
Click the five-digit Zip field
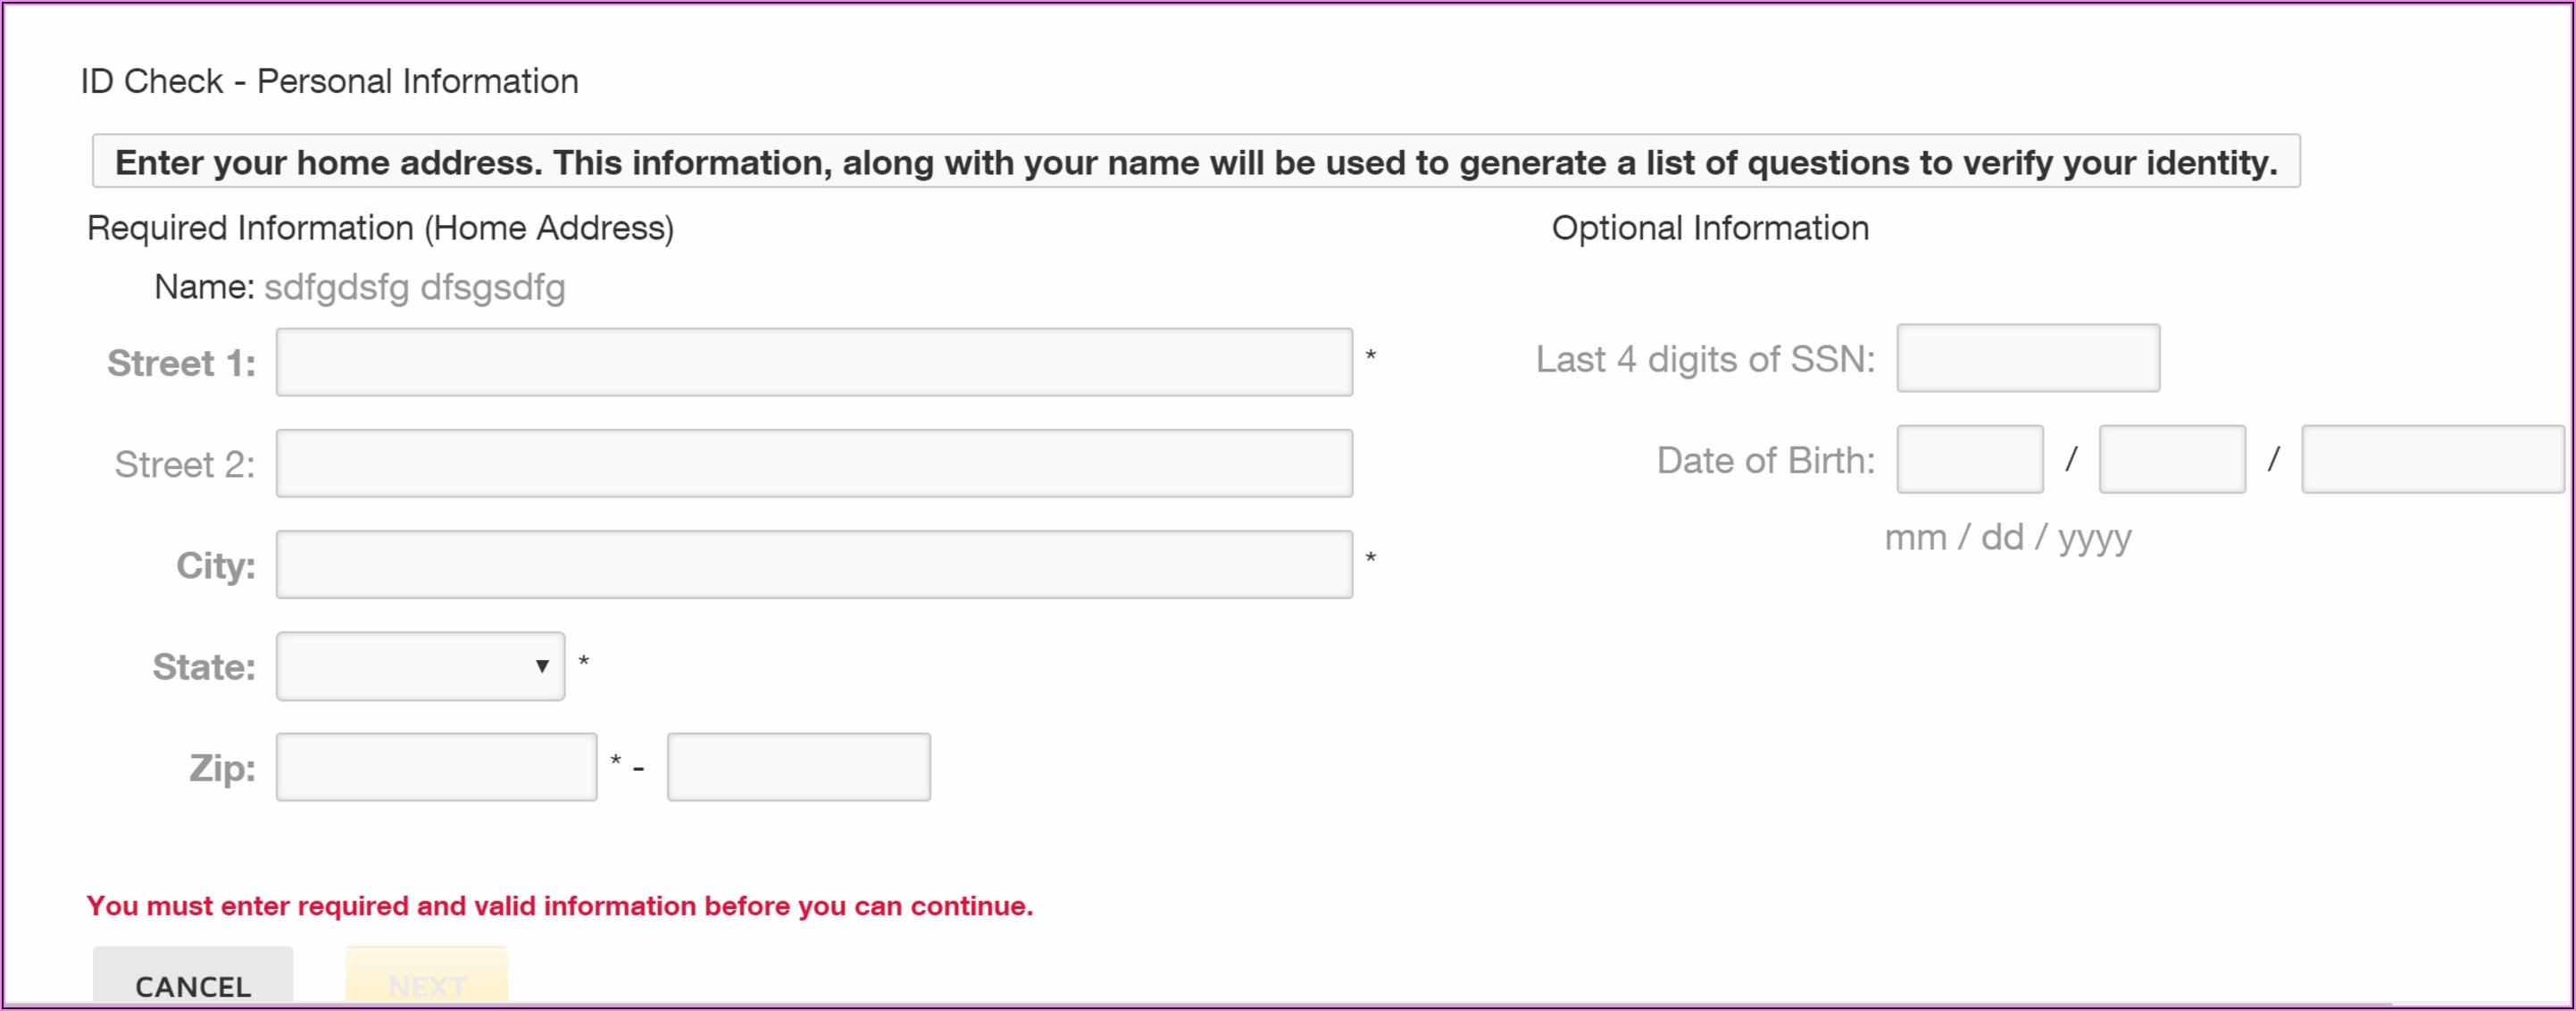[x=436, y=767]
